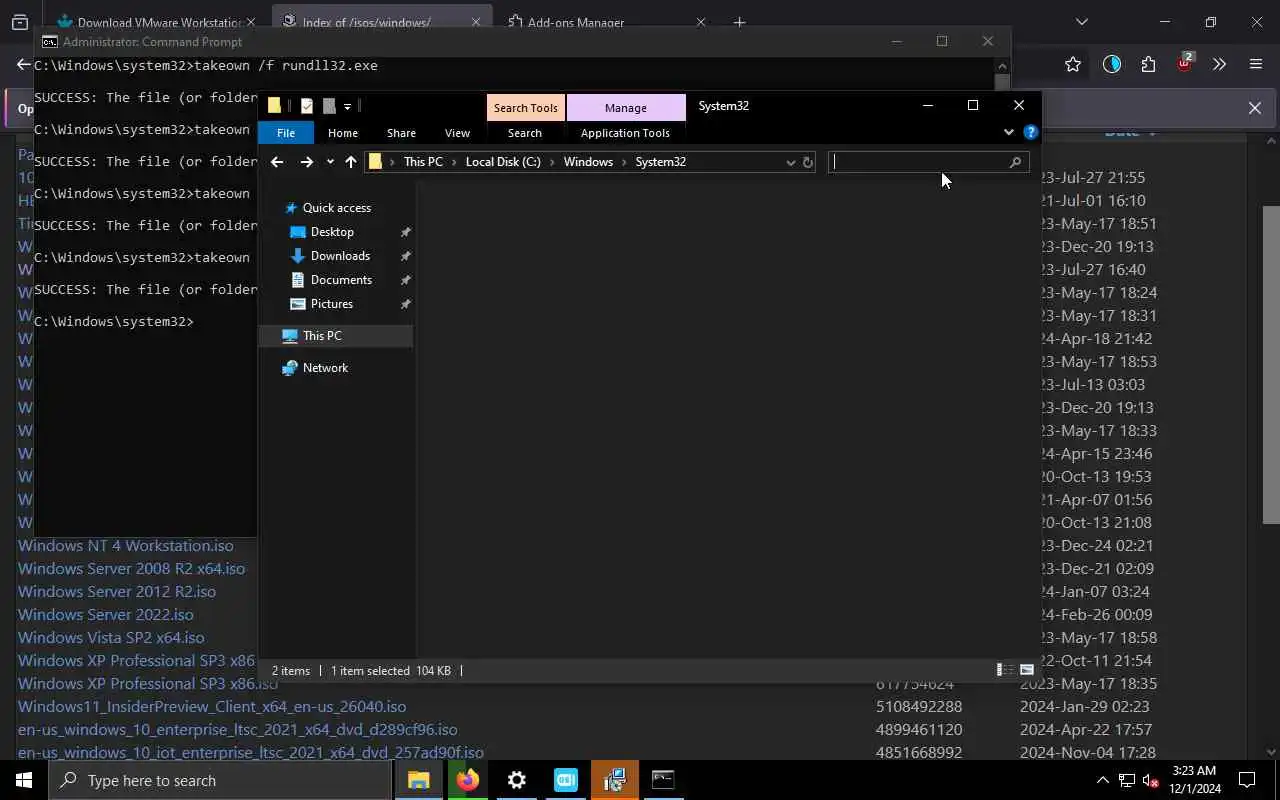The width and height of the screenshot is (1280, 800).
Task: Open Firefox recent browsing view icon
Action: [x=20, y=22]
